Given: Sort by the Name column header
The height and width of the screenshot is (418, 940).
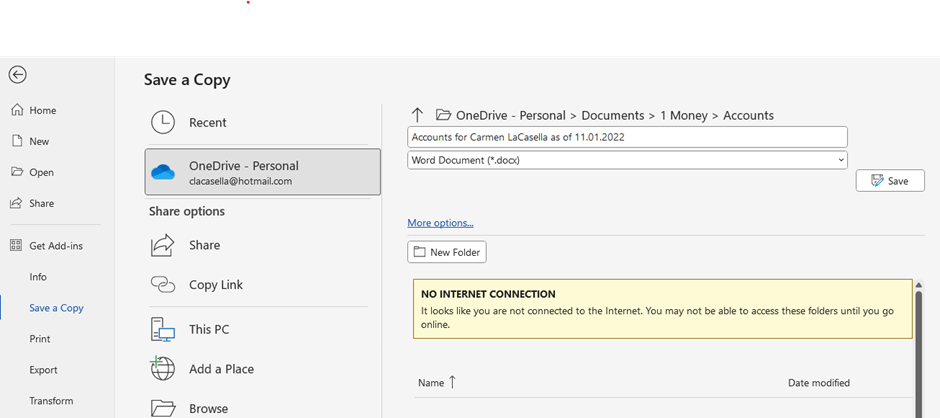Looking at the screenshot, I should click(x=437, y=383).
